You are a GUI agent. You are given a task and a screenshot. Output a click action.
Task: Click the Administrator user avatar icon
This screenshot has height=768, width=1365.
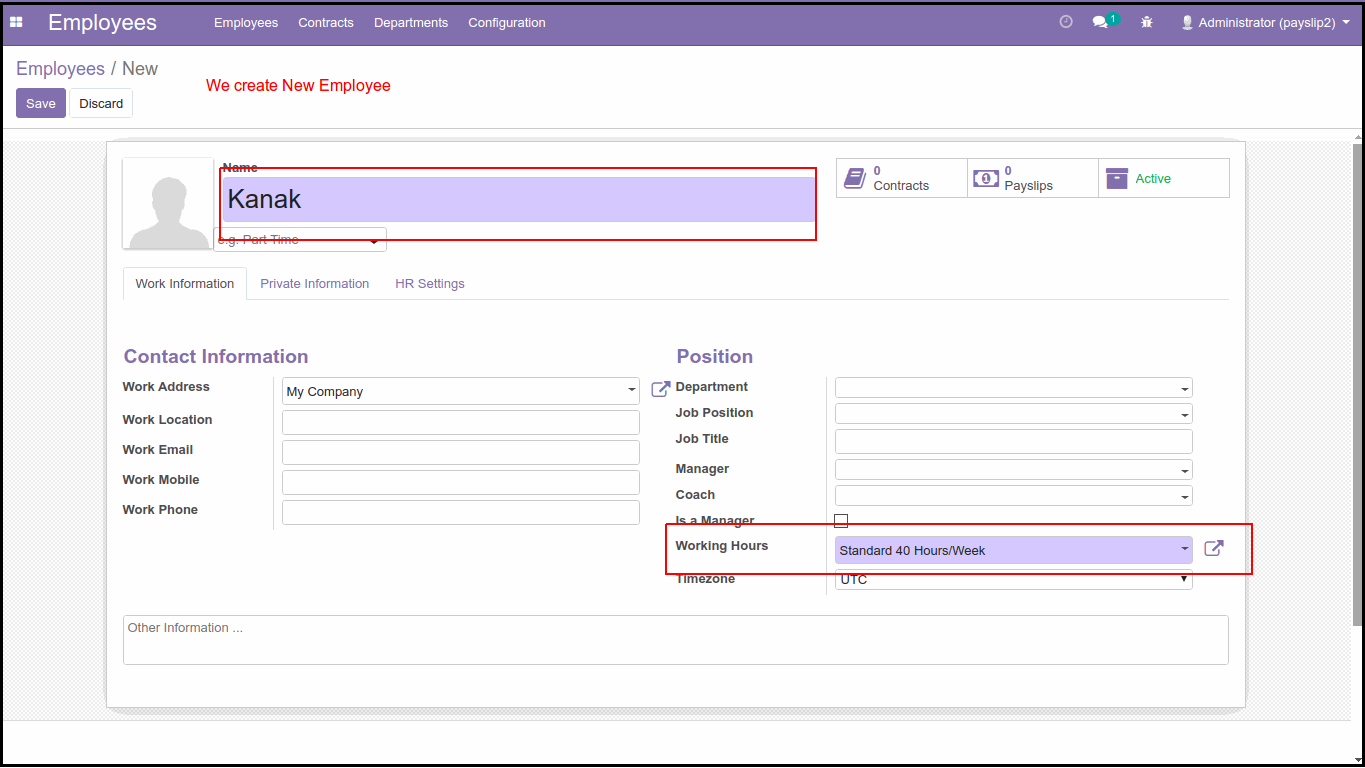click(x=1187, y=22)
